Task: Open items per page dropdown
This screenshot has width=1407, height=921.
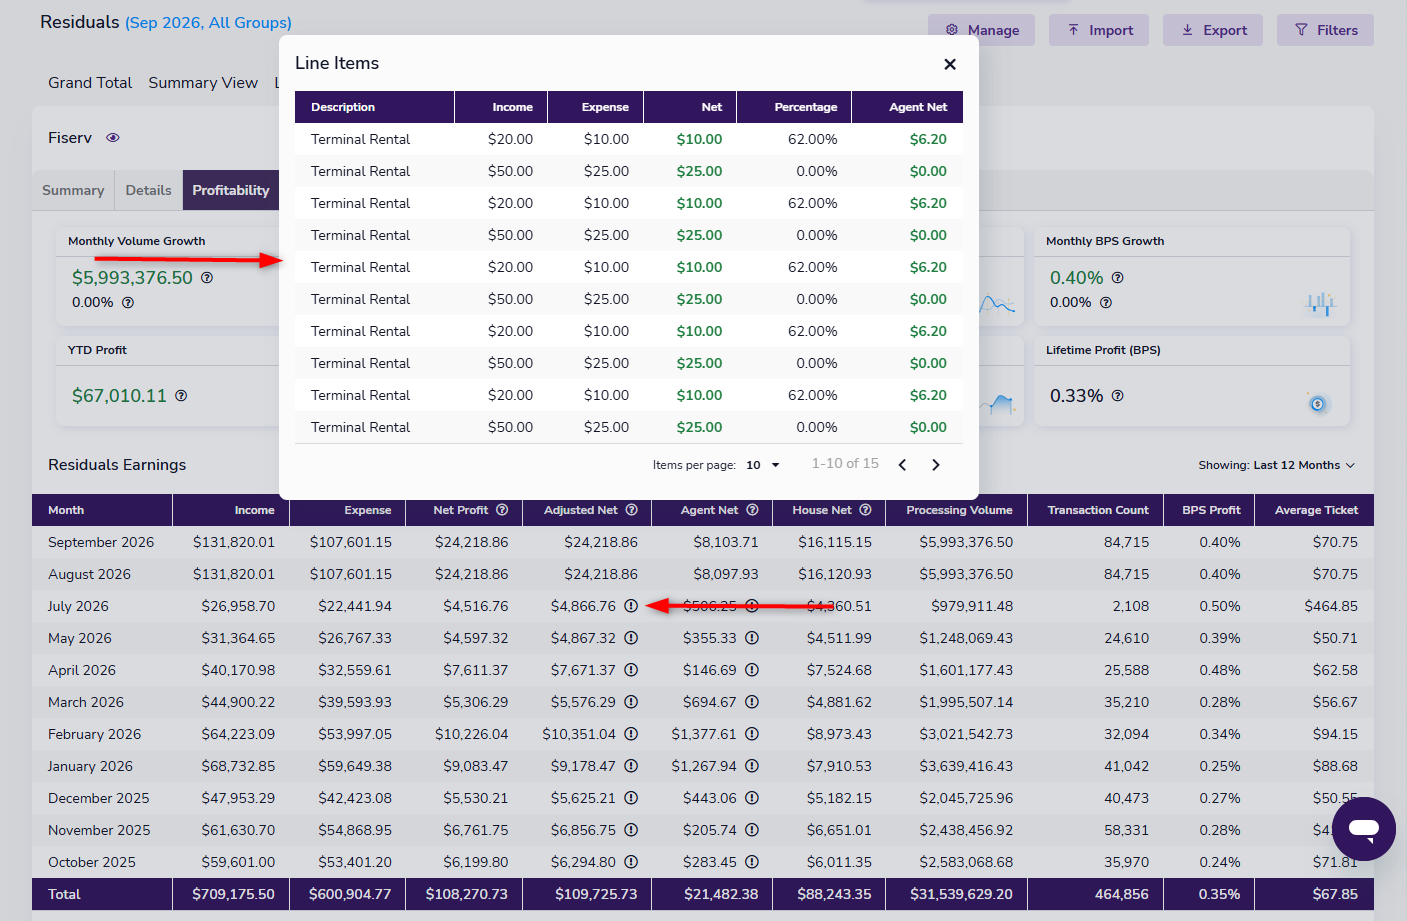Action: click(764, 465)
